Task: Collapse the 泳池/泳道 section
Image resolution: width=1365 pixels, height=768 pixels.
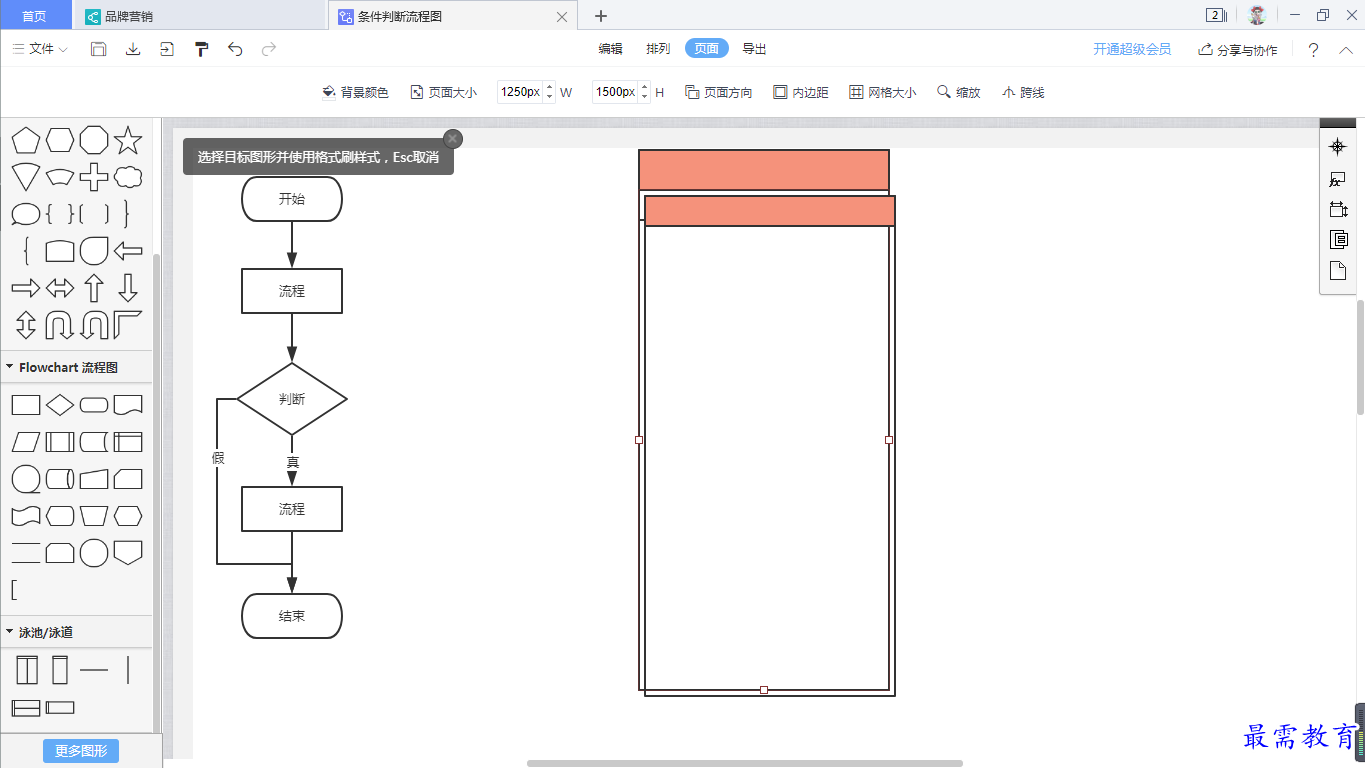Action: click(x=10, y=632)
